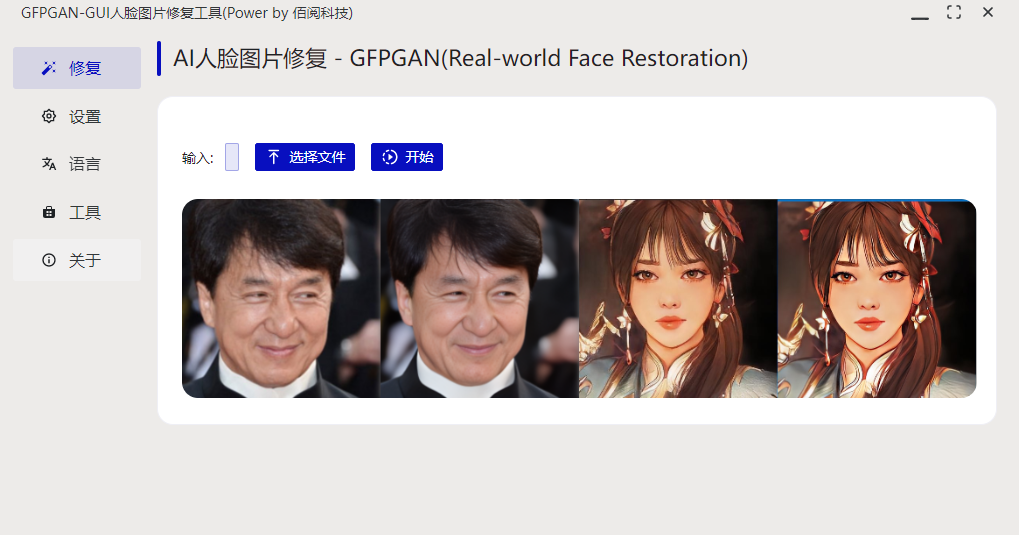The width and height of the screenshot is (1019, 535).
Task: Switch to the 语言 sidebar tab
Action: point(77,164)
